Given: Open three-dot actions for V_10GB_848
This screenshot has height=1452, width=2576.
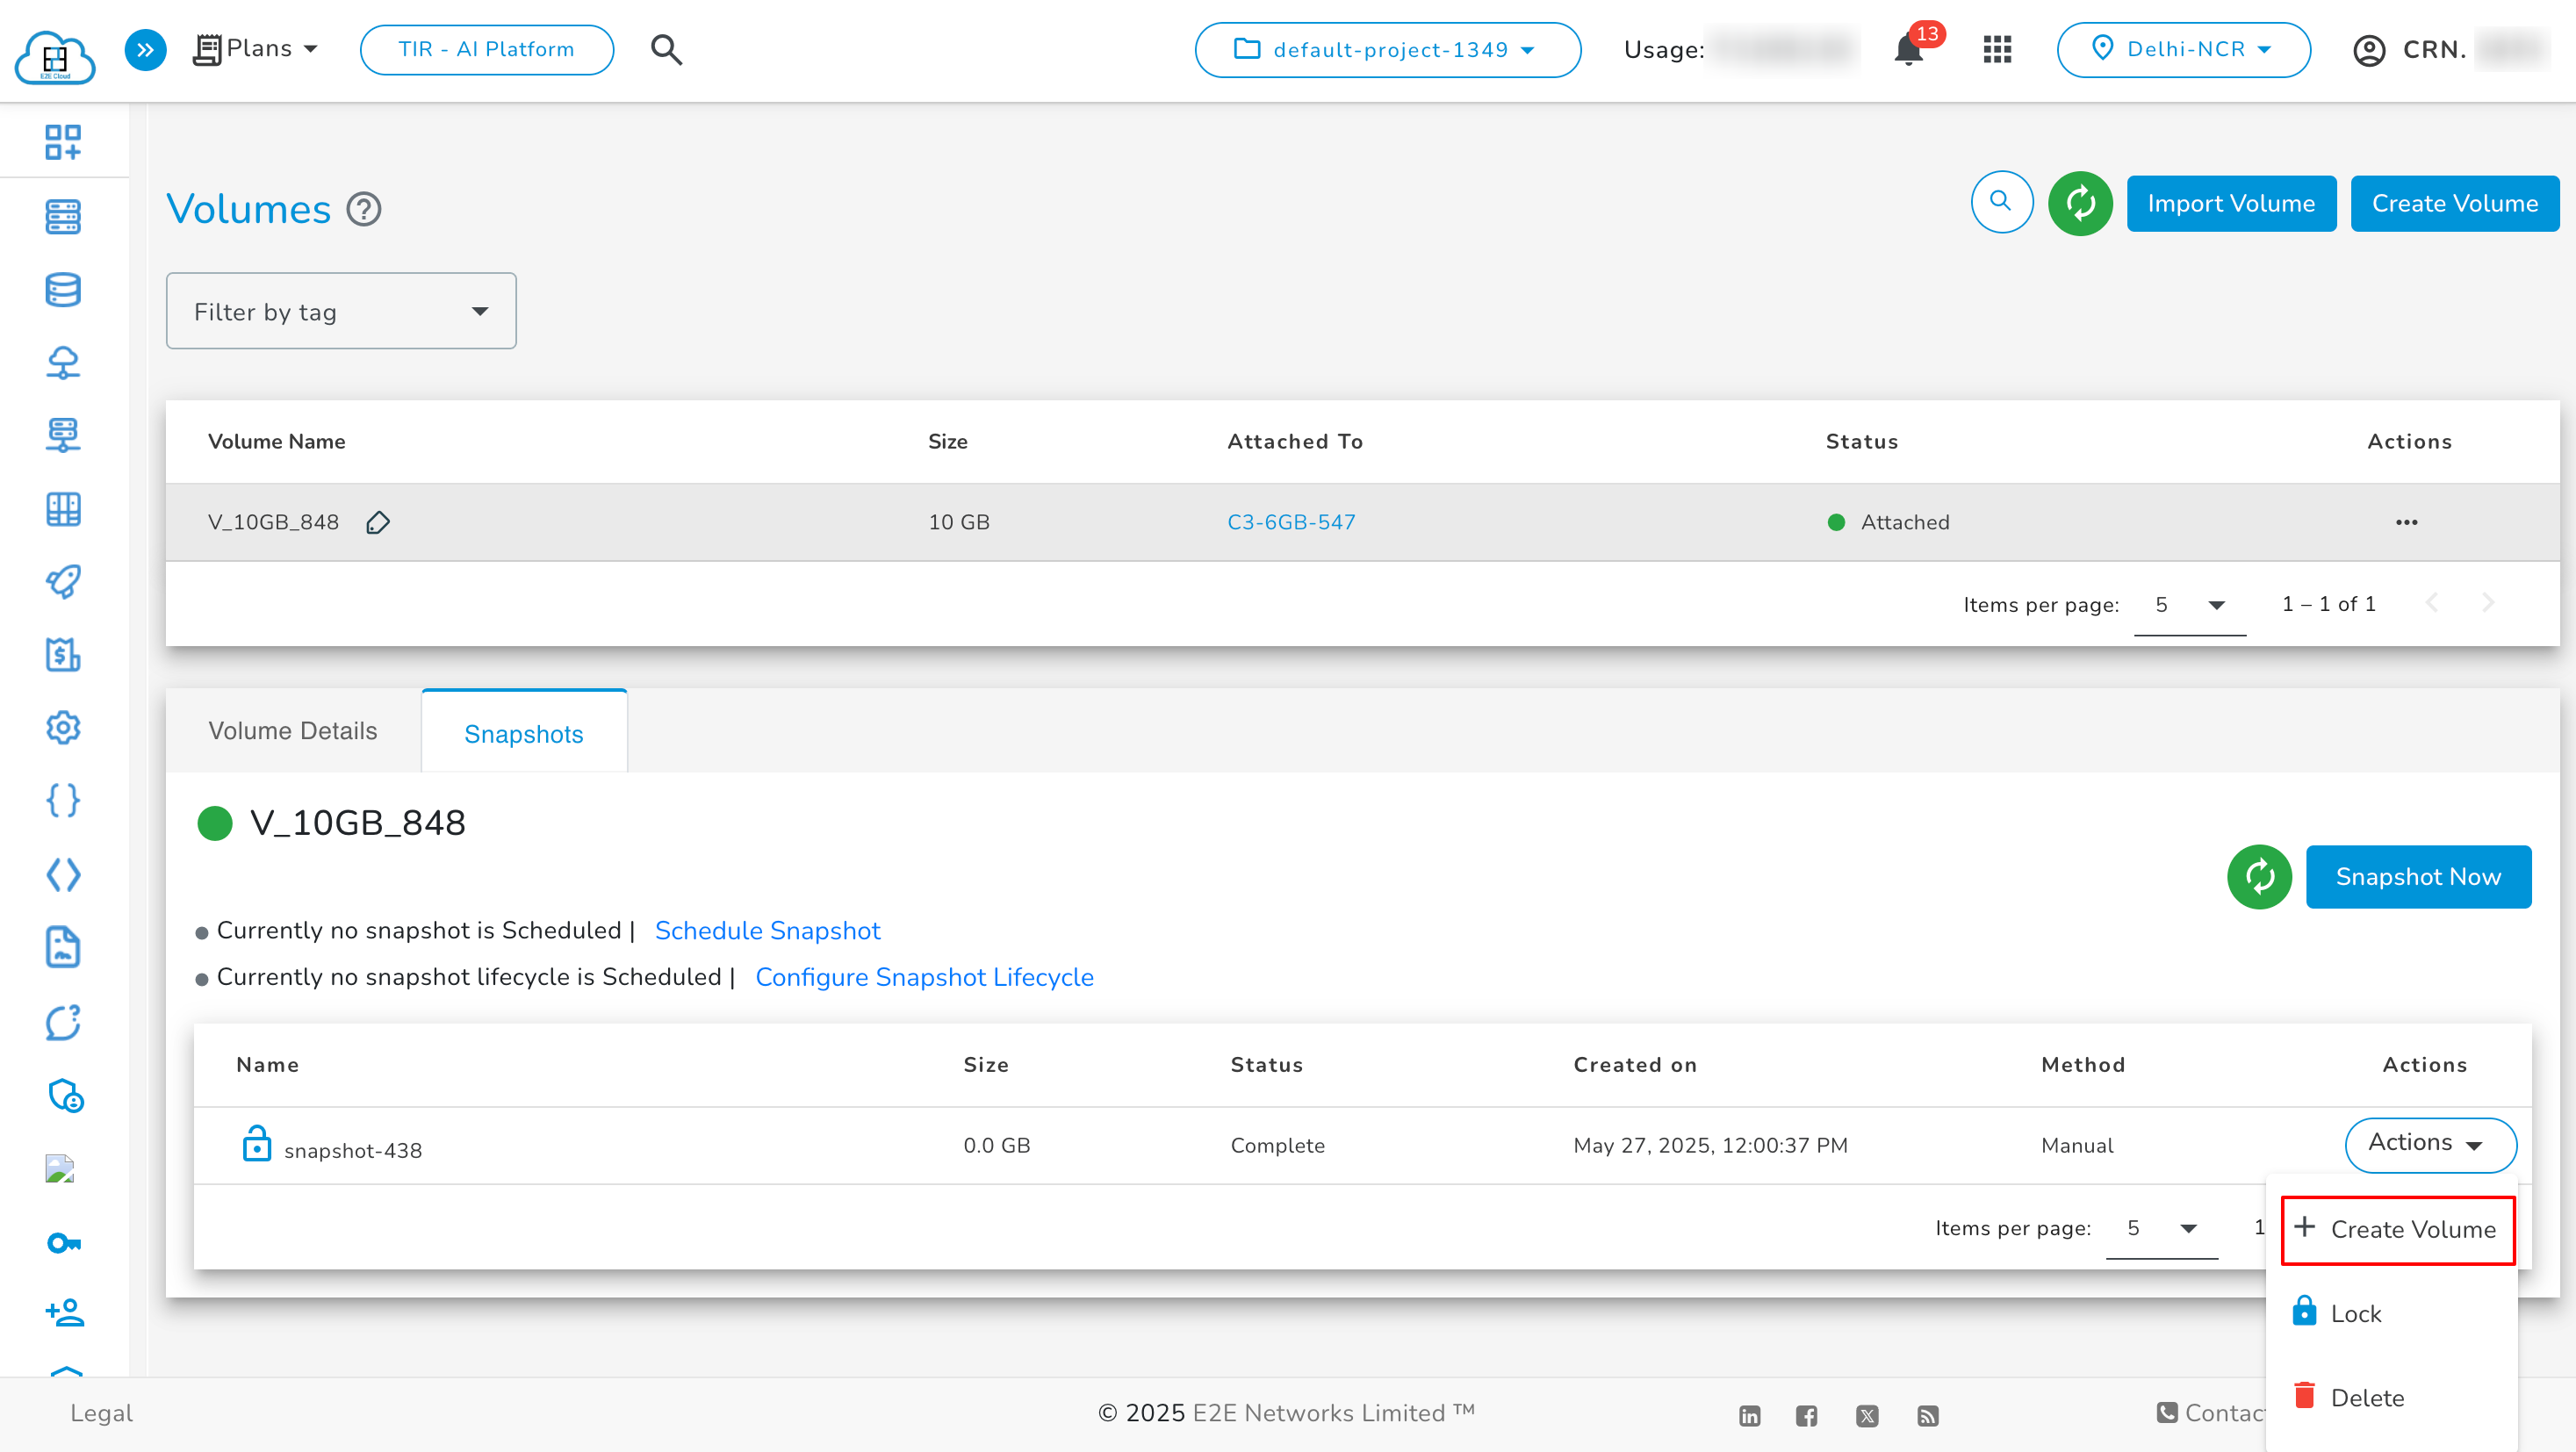Looking at the screenshot, I should tap(2406, 522).
